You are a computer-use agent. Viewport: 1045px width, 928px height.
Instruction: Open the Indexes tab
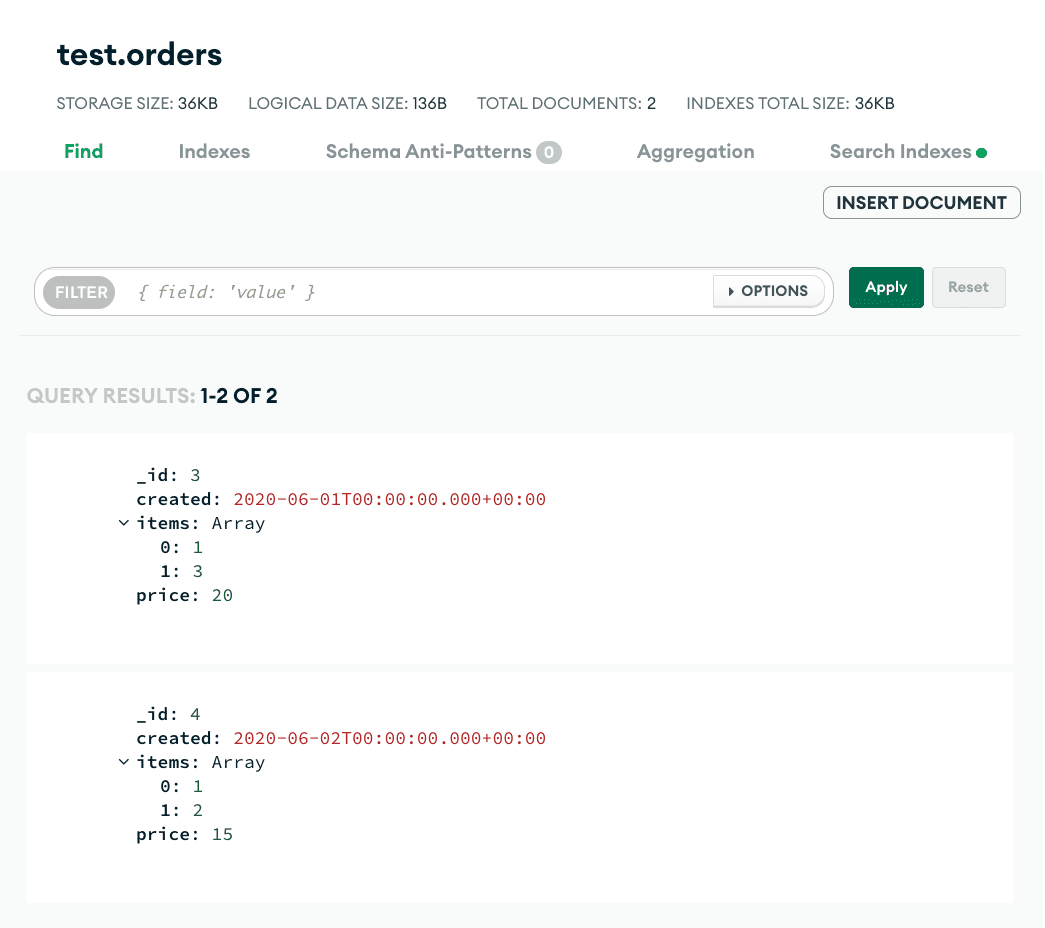coord(214,152)
